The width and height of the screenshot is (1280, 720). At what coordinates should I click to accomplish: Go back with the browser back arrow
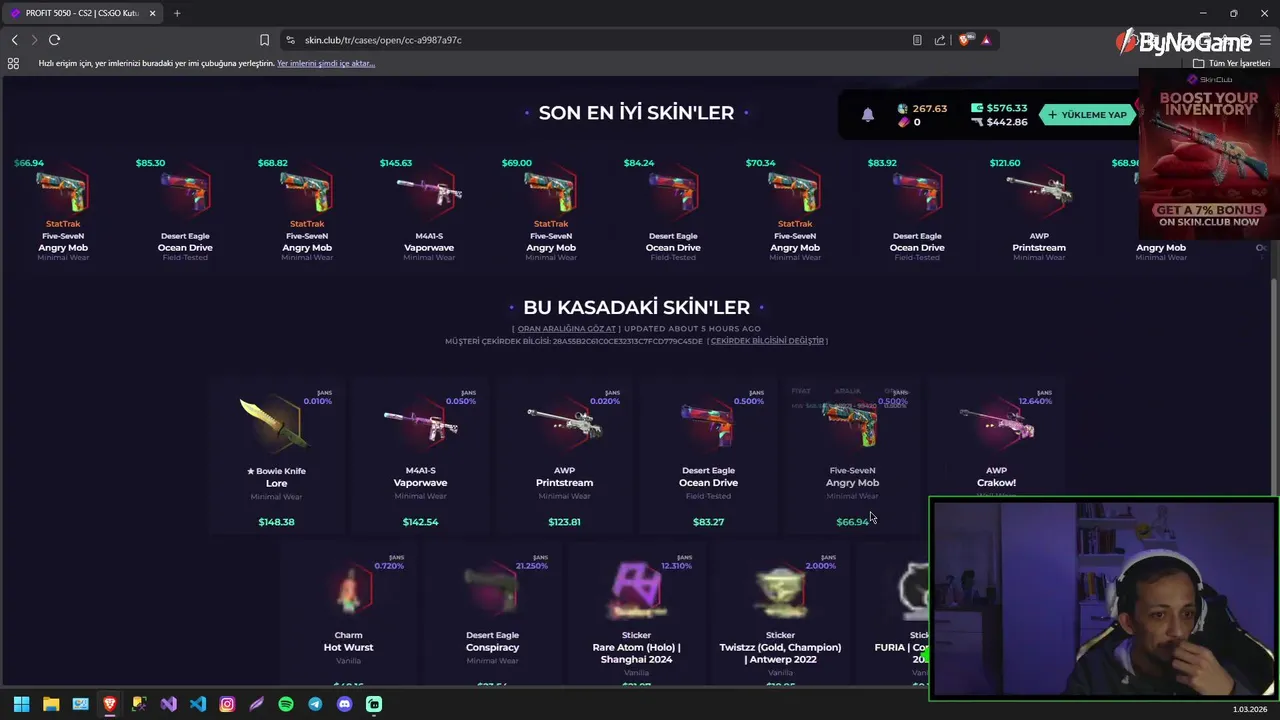point(14,40)
